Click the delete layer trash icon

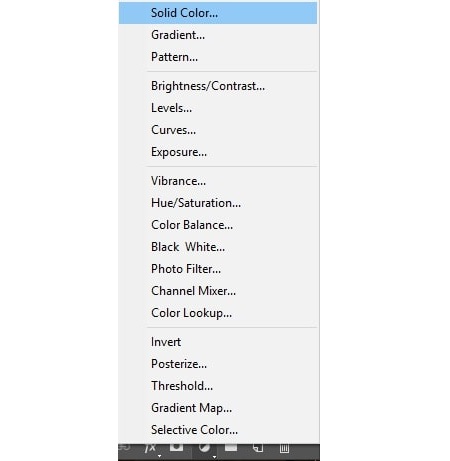(x=284, y=448)
